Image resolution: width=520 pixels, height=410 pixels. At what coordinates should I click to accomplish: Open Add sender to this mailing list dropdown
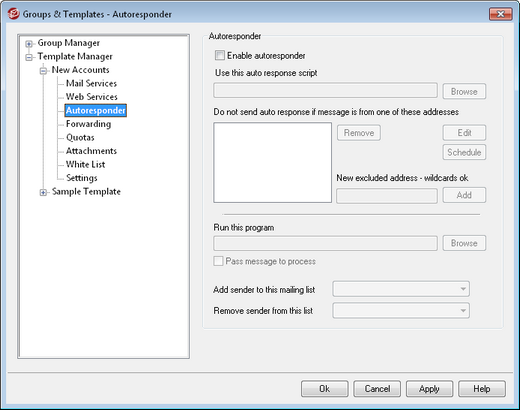401,289
